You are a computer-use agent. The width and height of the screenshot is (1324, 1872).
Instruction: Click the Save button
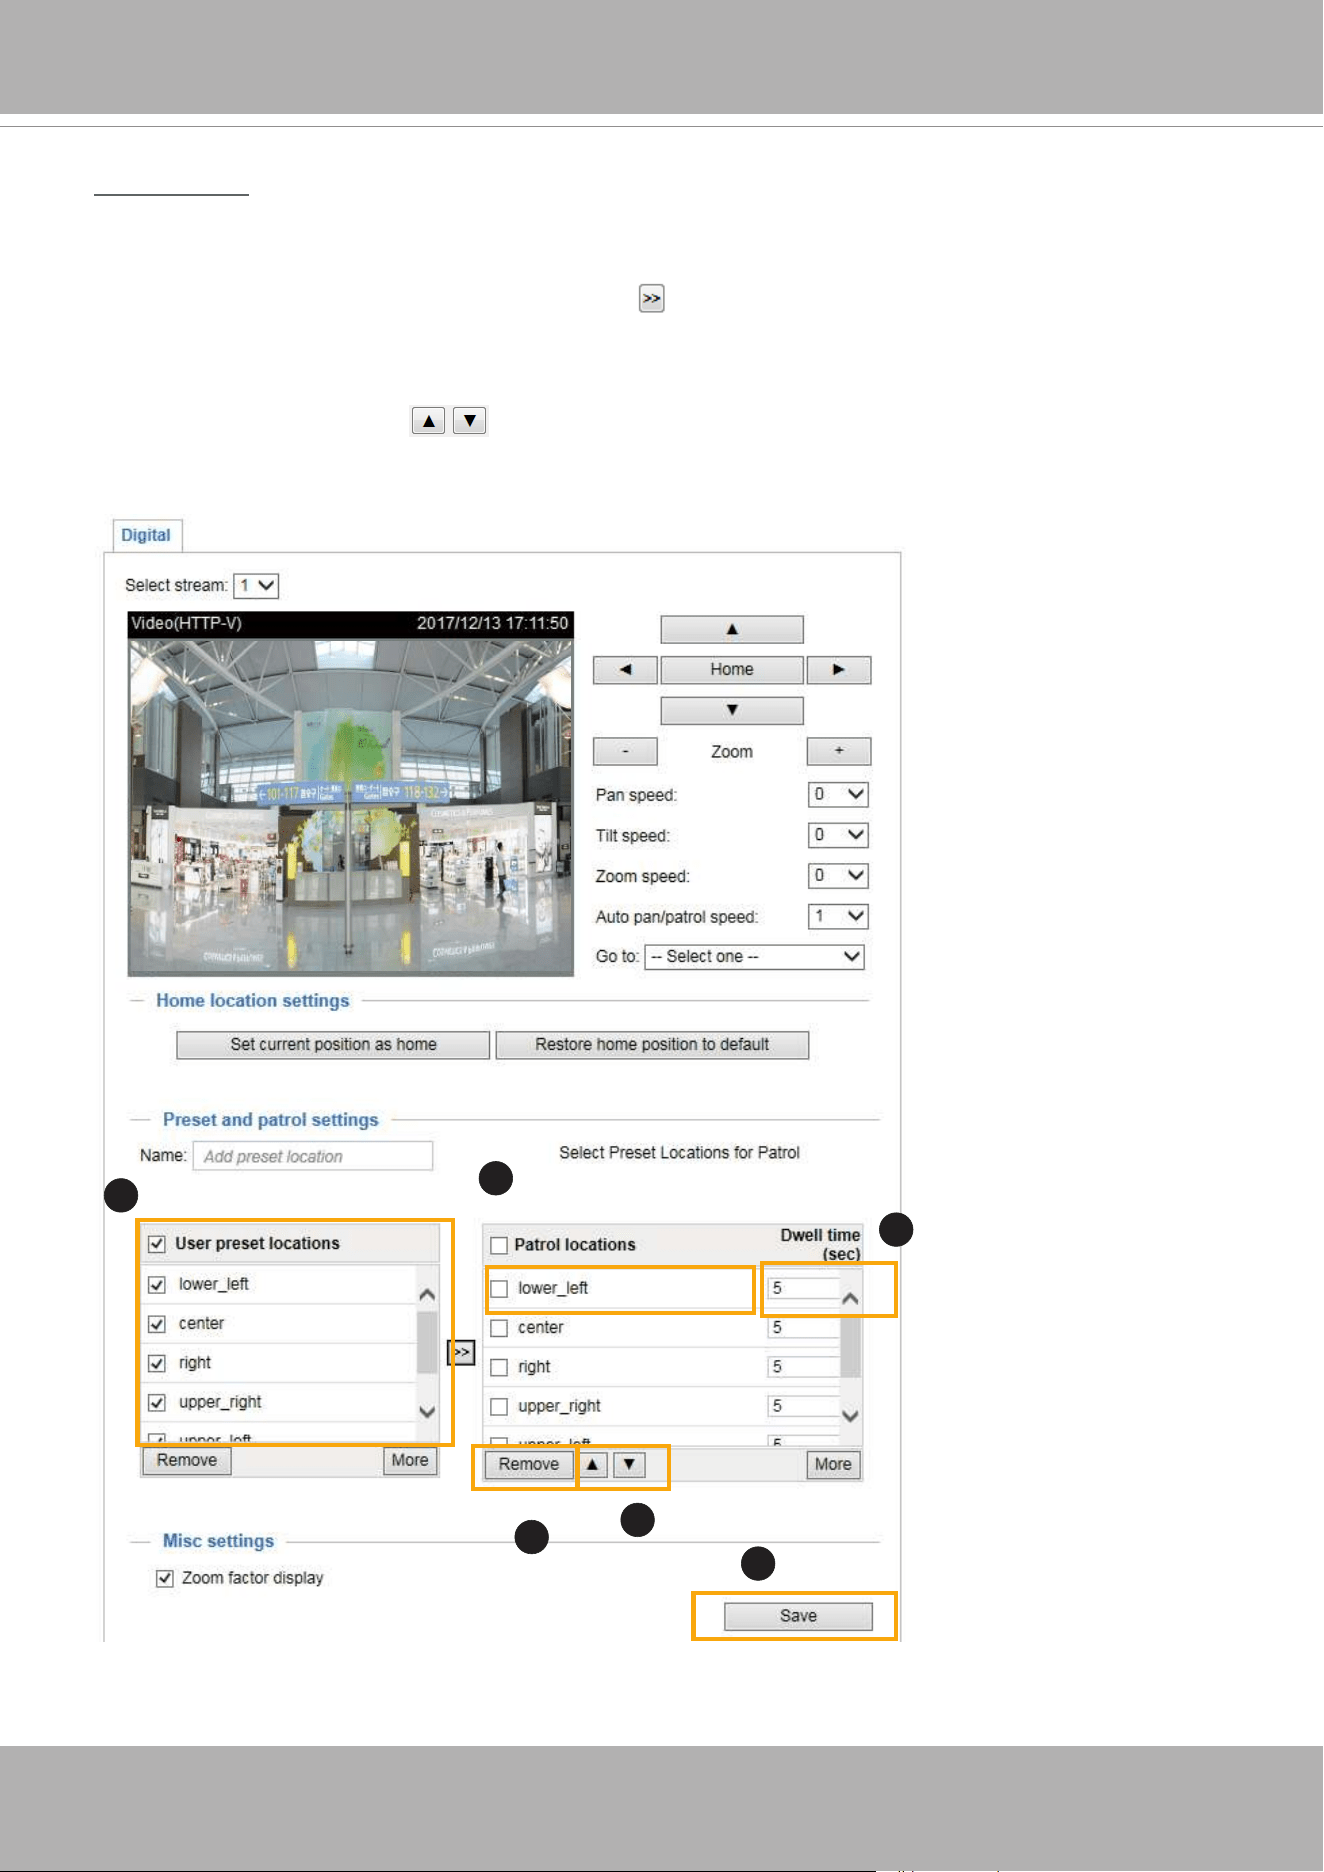(x=798, y=1616)
